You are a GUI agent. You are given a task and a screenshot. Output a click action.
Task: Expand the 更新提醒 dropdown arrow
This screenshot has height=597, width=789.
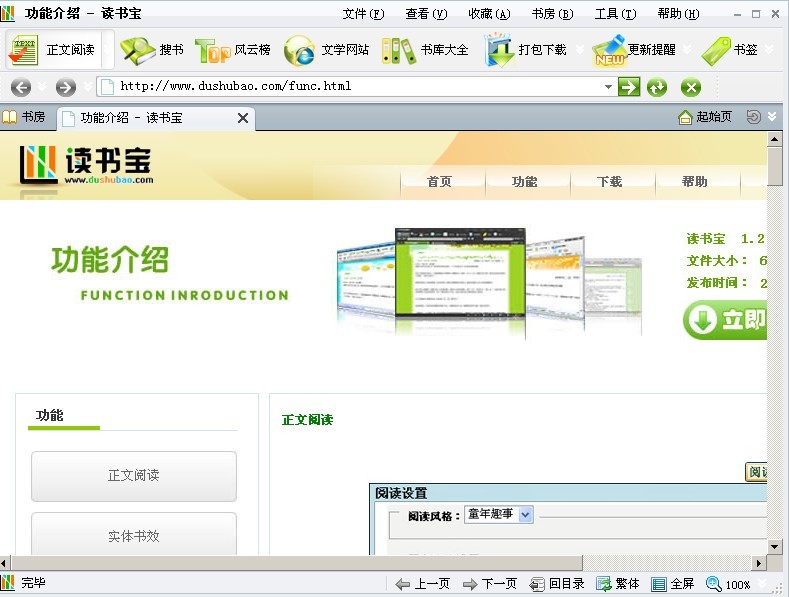pos(687,49)
